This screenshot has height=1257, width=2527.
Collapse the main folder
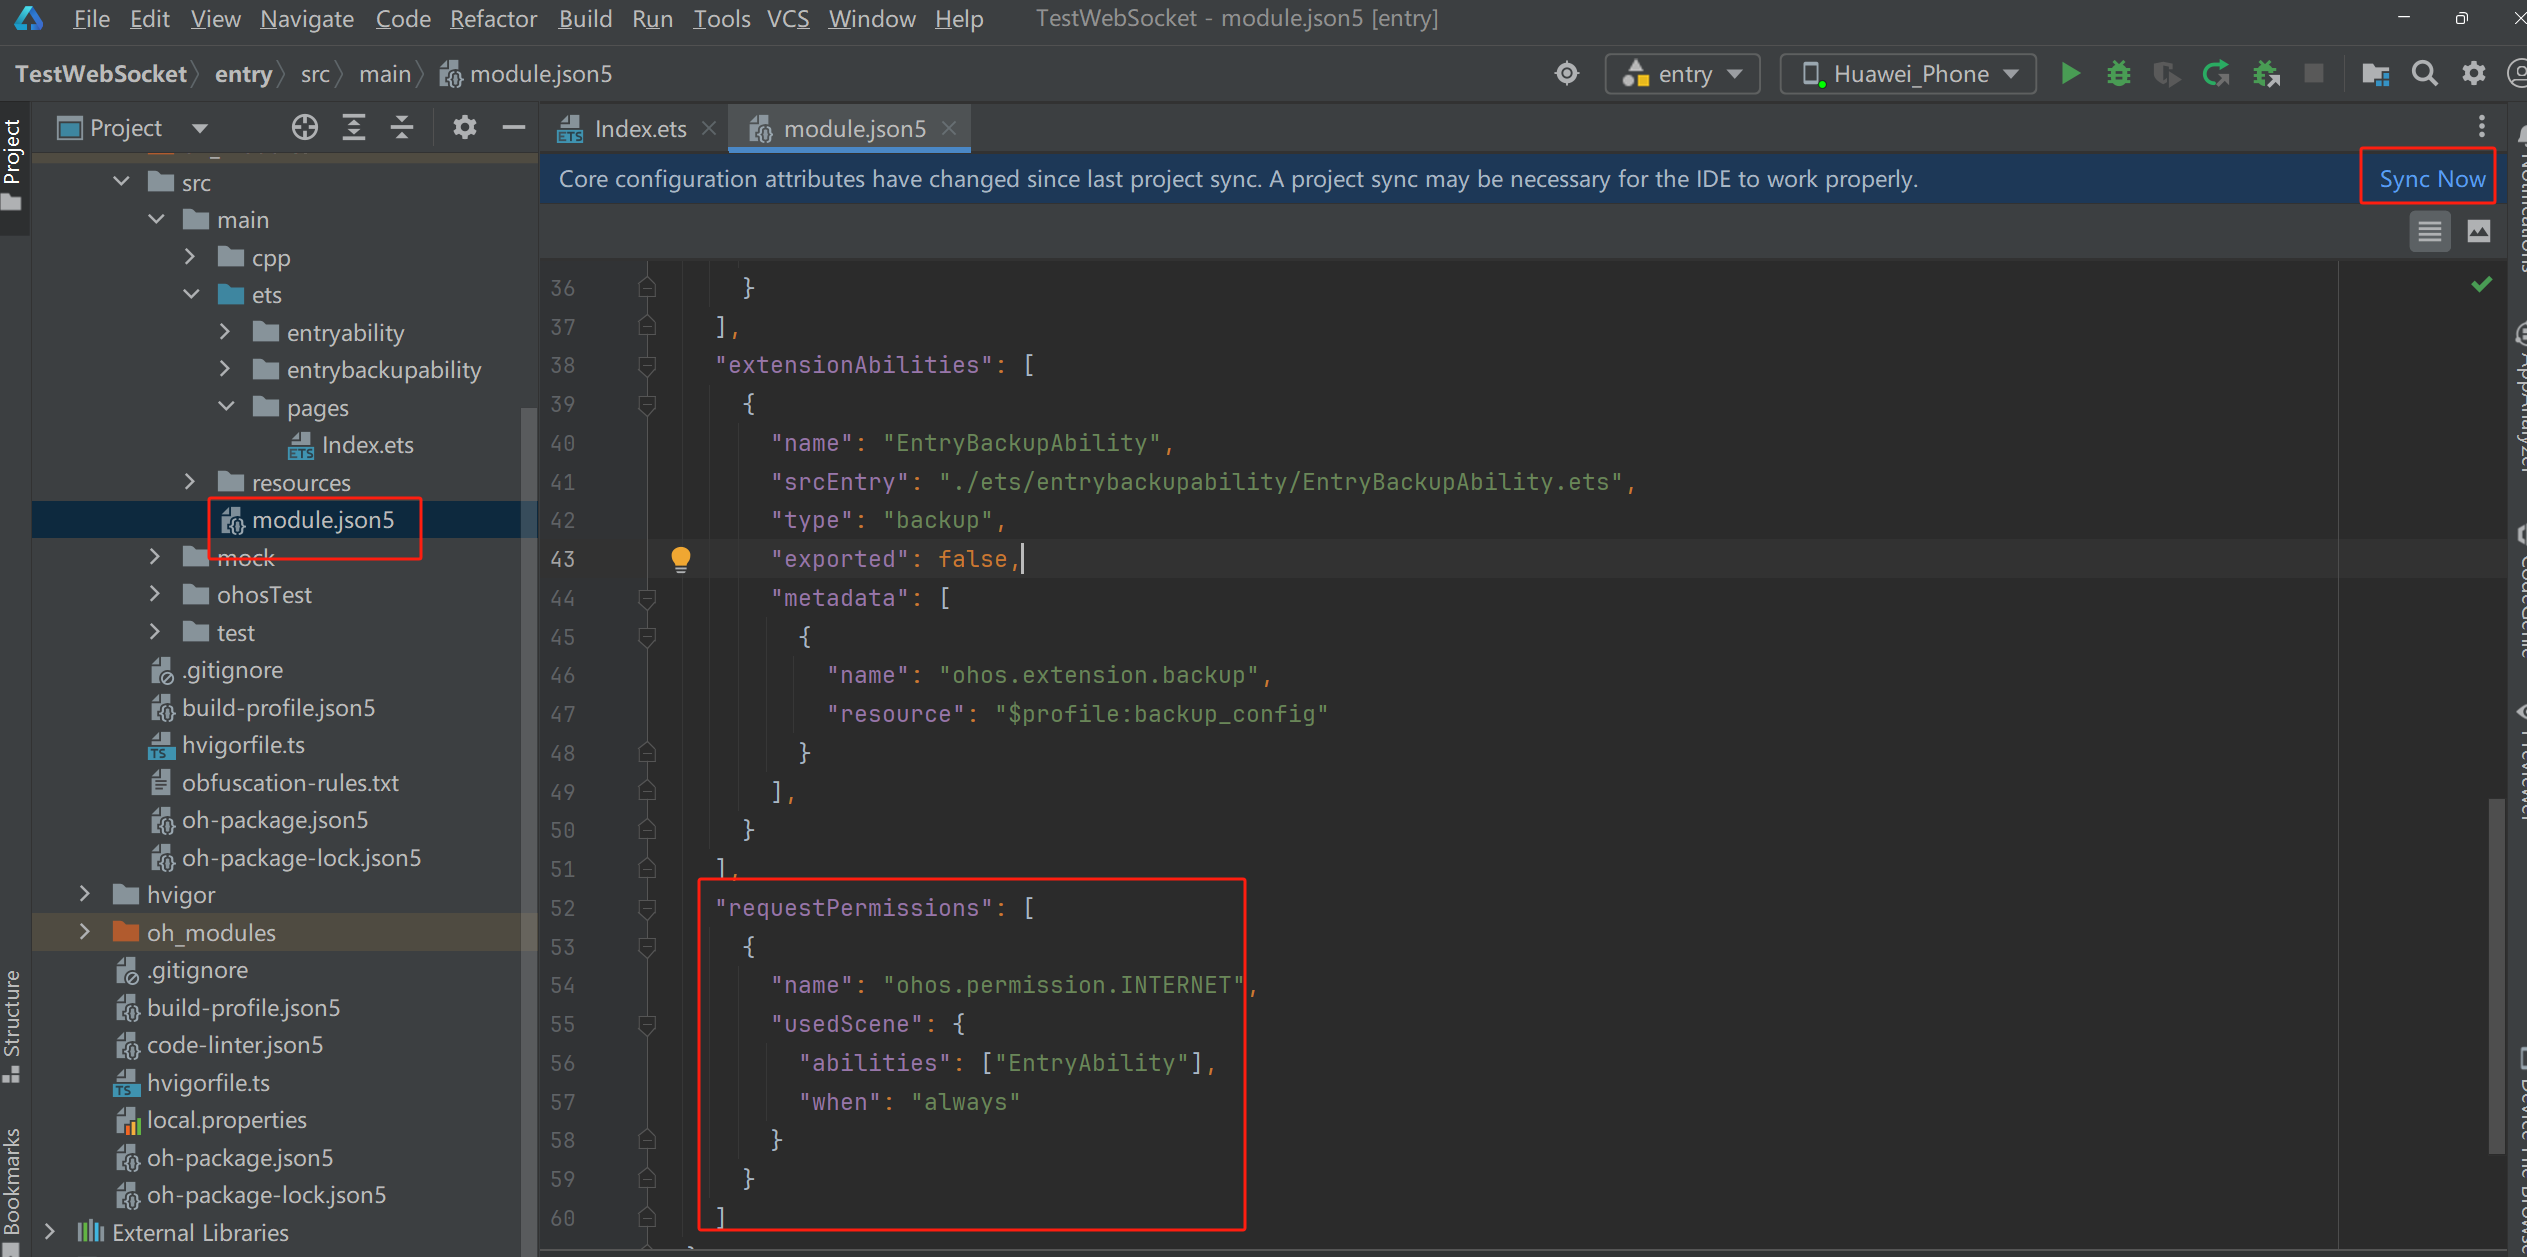[156, 219]
